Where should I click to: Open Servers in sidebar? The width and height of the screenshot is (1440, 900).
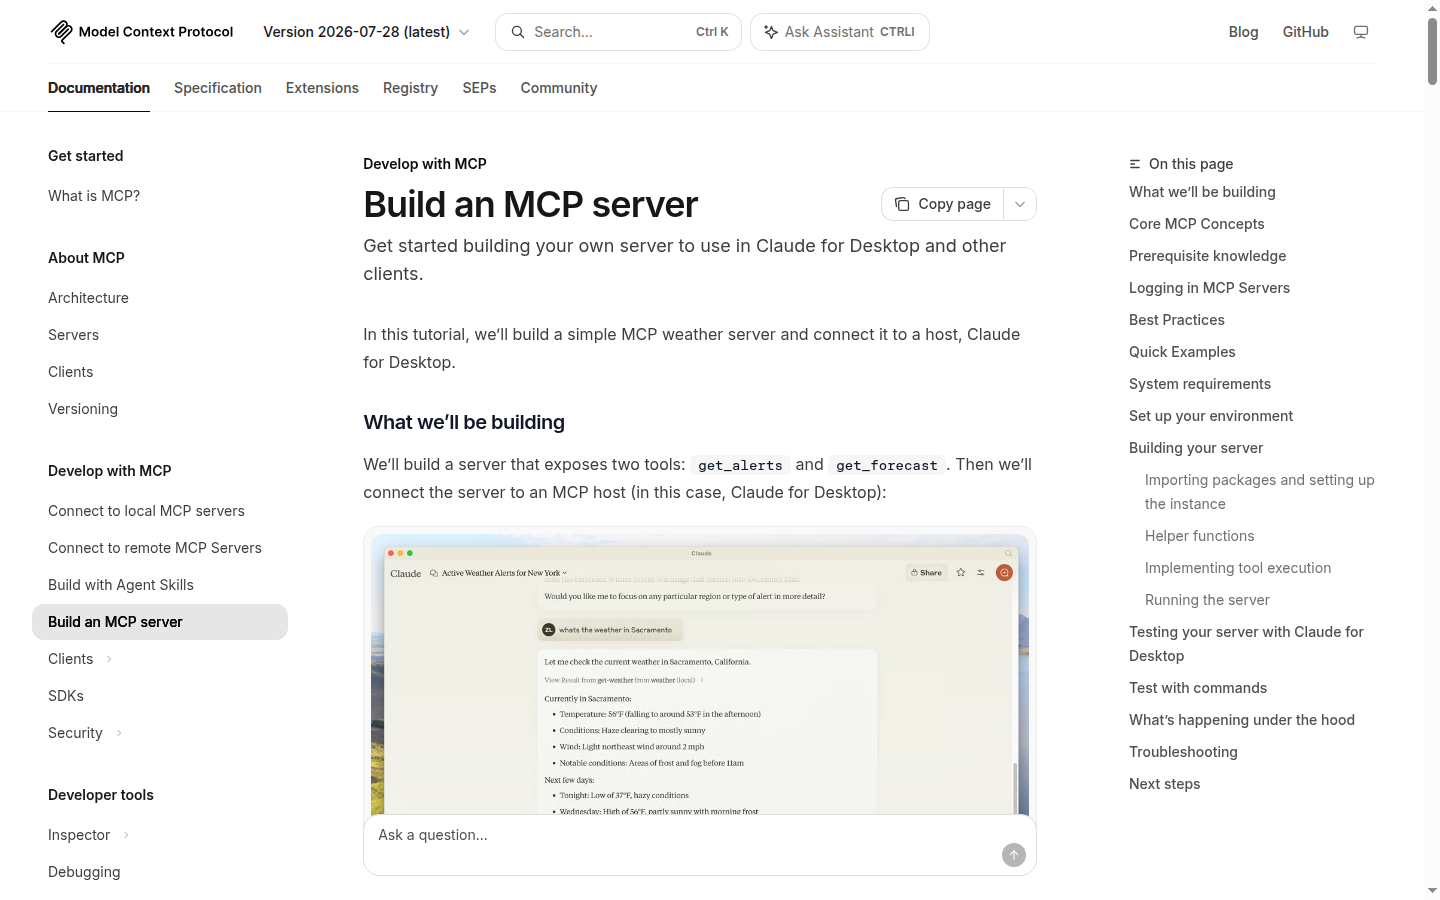pos(73,335)
